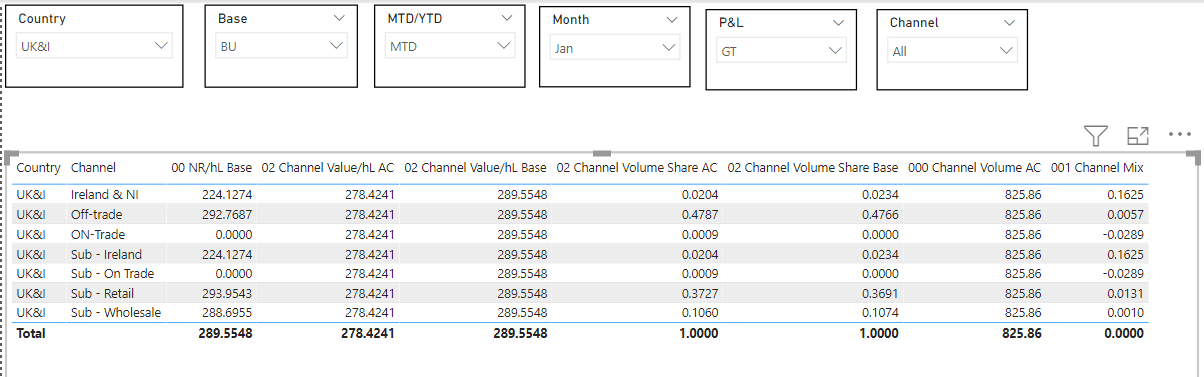1204x377 pixels.
Task: Expand the Month slicer header chevron
Action: click(x=672, y=20)
